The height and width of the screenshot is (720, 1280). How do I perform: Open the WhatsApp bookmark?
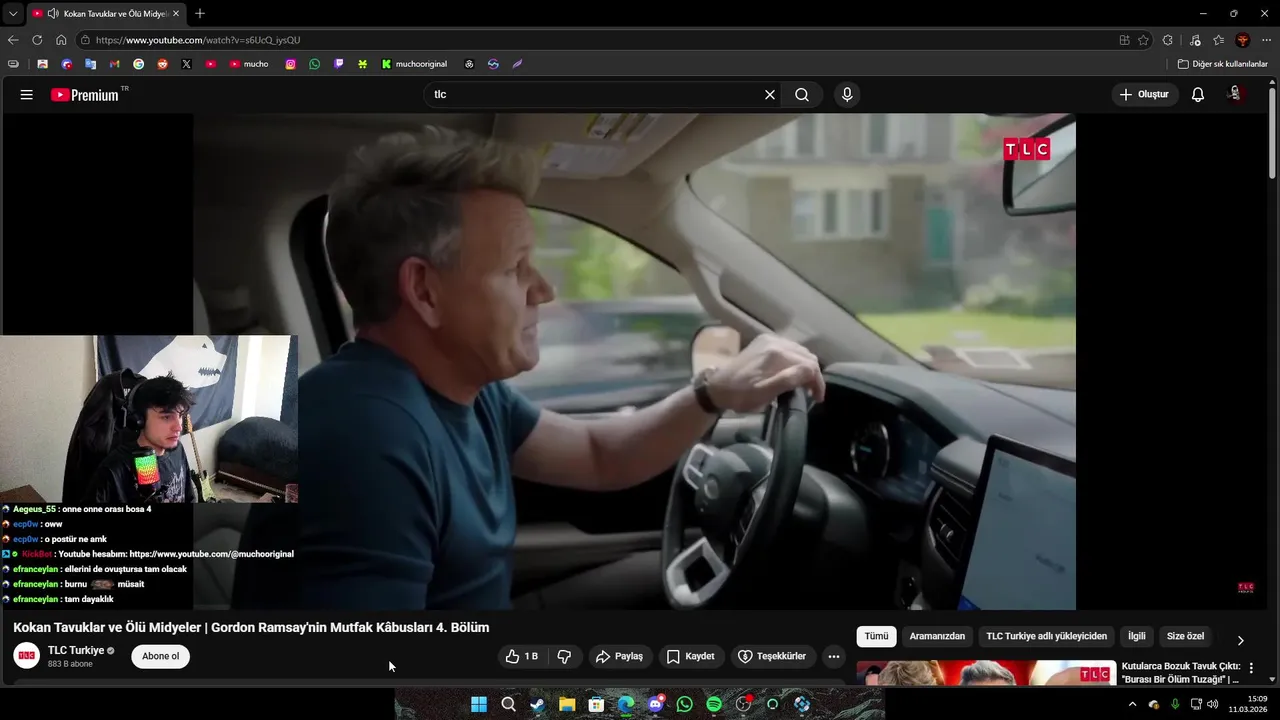click(x=315, y=64)
